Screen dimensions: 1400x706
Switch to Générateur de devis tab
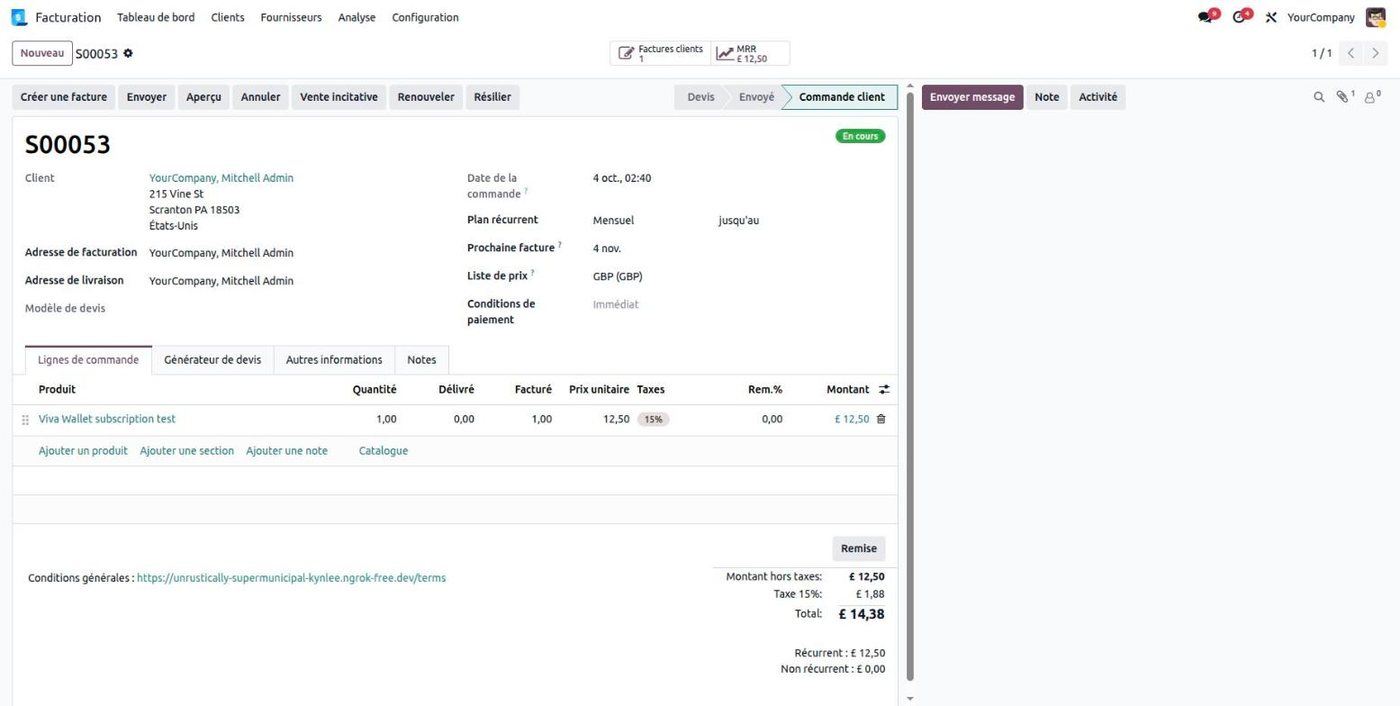coord(212,360)
